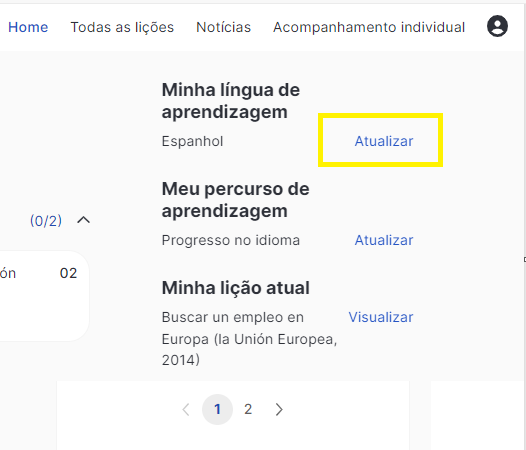Viewport: 526px width, 450px height.
Task: Click the Buscar un empleo en Europa lesson title
Action: tap(249, 338)
